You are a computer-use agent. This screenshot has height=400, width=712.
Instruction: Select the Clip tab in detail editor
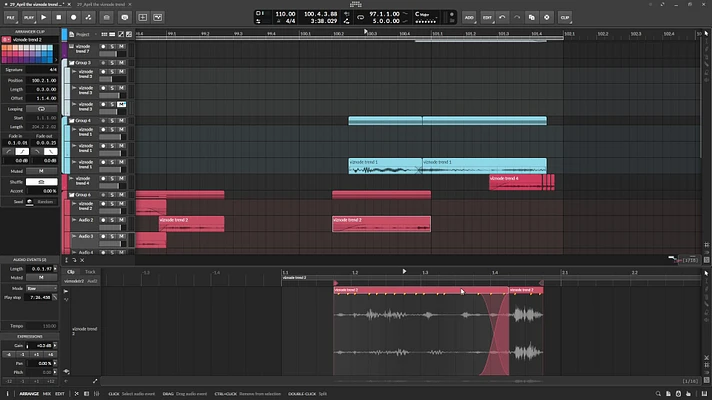point(71,272)
